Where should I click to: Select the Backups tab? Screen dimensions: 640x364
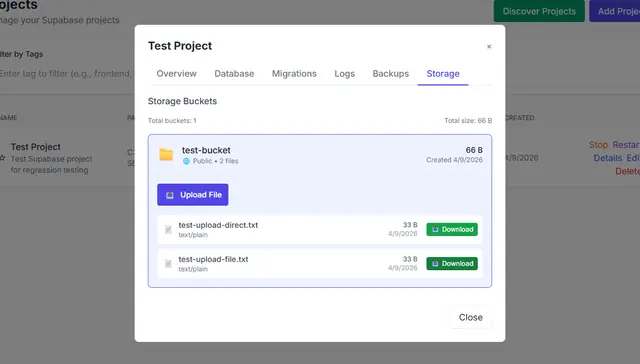391,74
